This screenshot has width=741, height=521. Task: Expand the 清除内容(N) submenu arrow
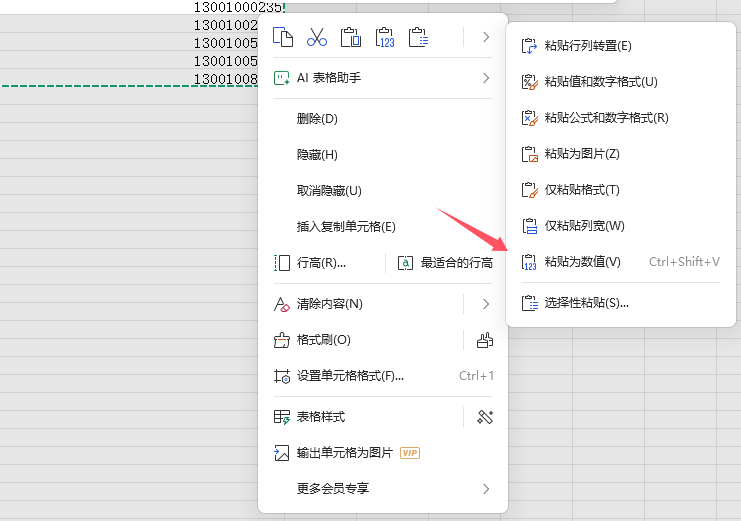(x=486, y=304)
